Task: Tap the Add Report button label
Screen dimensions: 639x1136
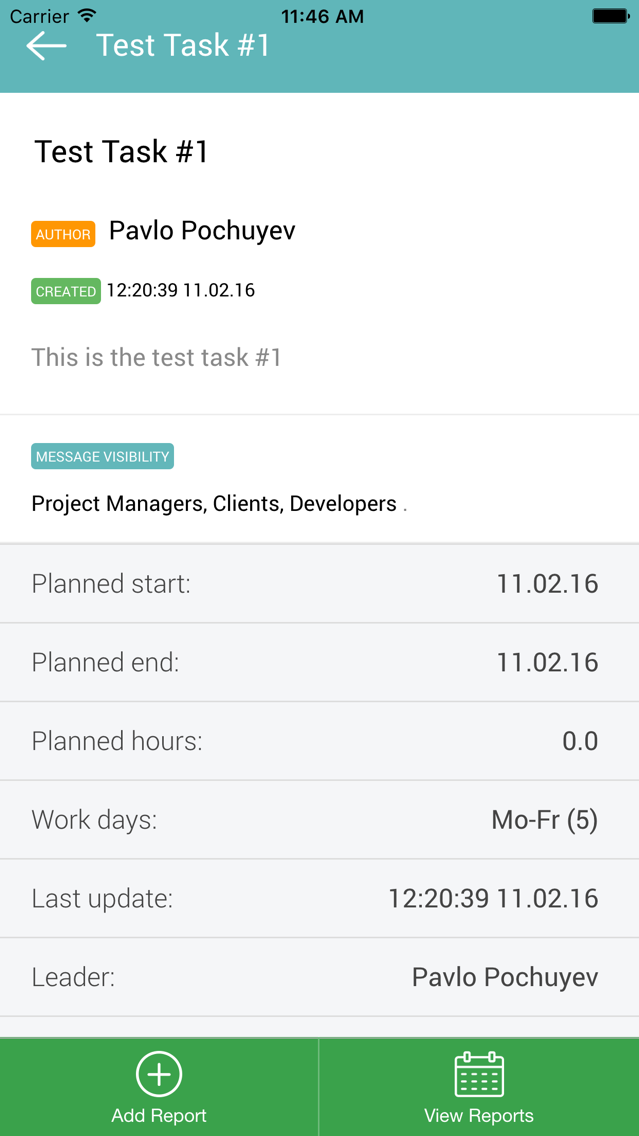Action: tap(159, 1115)
